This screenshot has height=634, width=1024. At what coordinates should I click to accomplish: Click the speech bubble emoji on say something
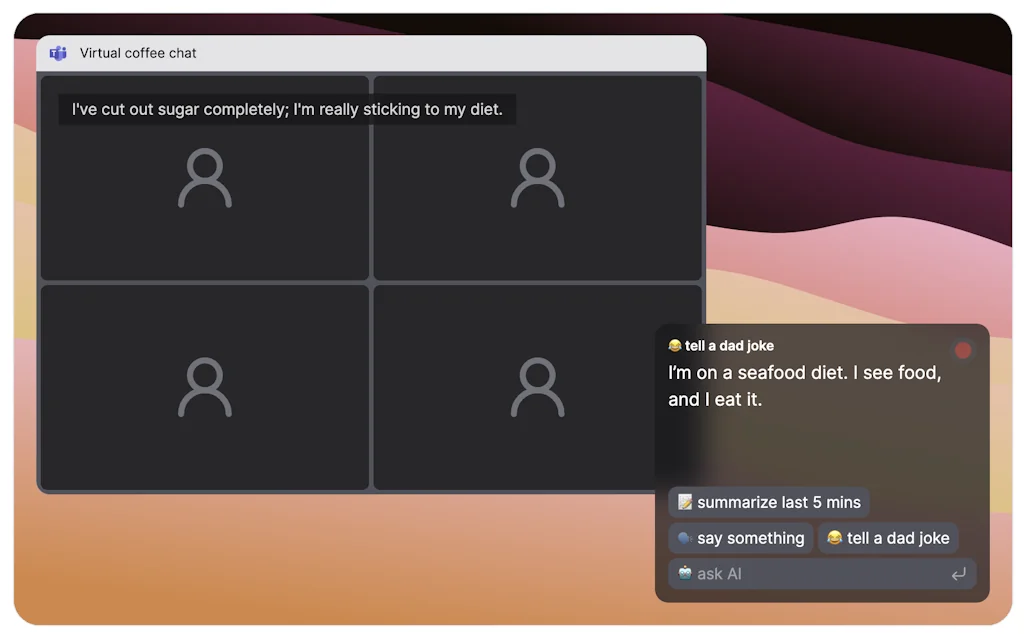[x=683, y=538]
